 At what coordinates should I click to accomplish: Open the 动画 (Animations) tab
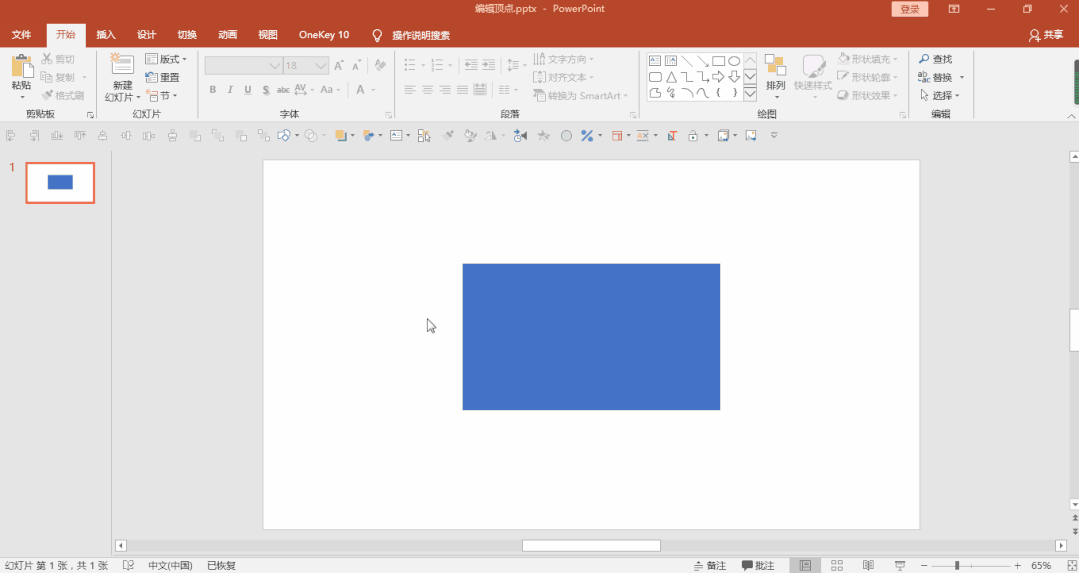228,35
